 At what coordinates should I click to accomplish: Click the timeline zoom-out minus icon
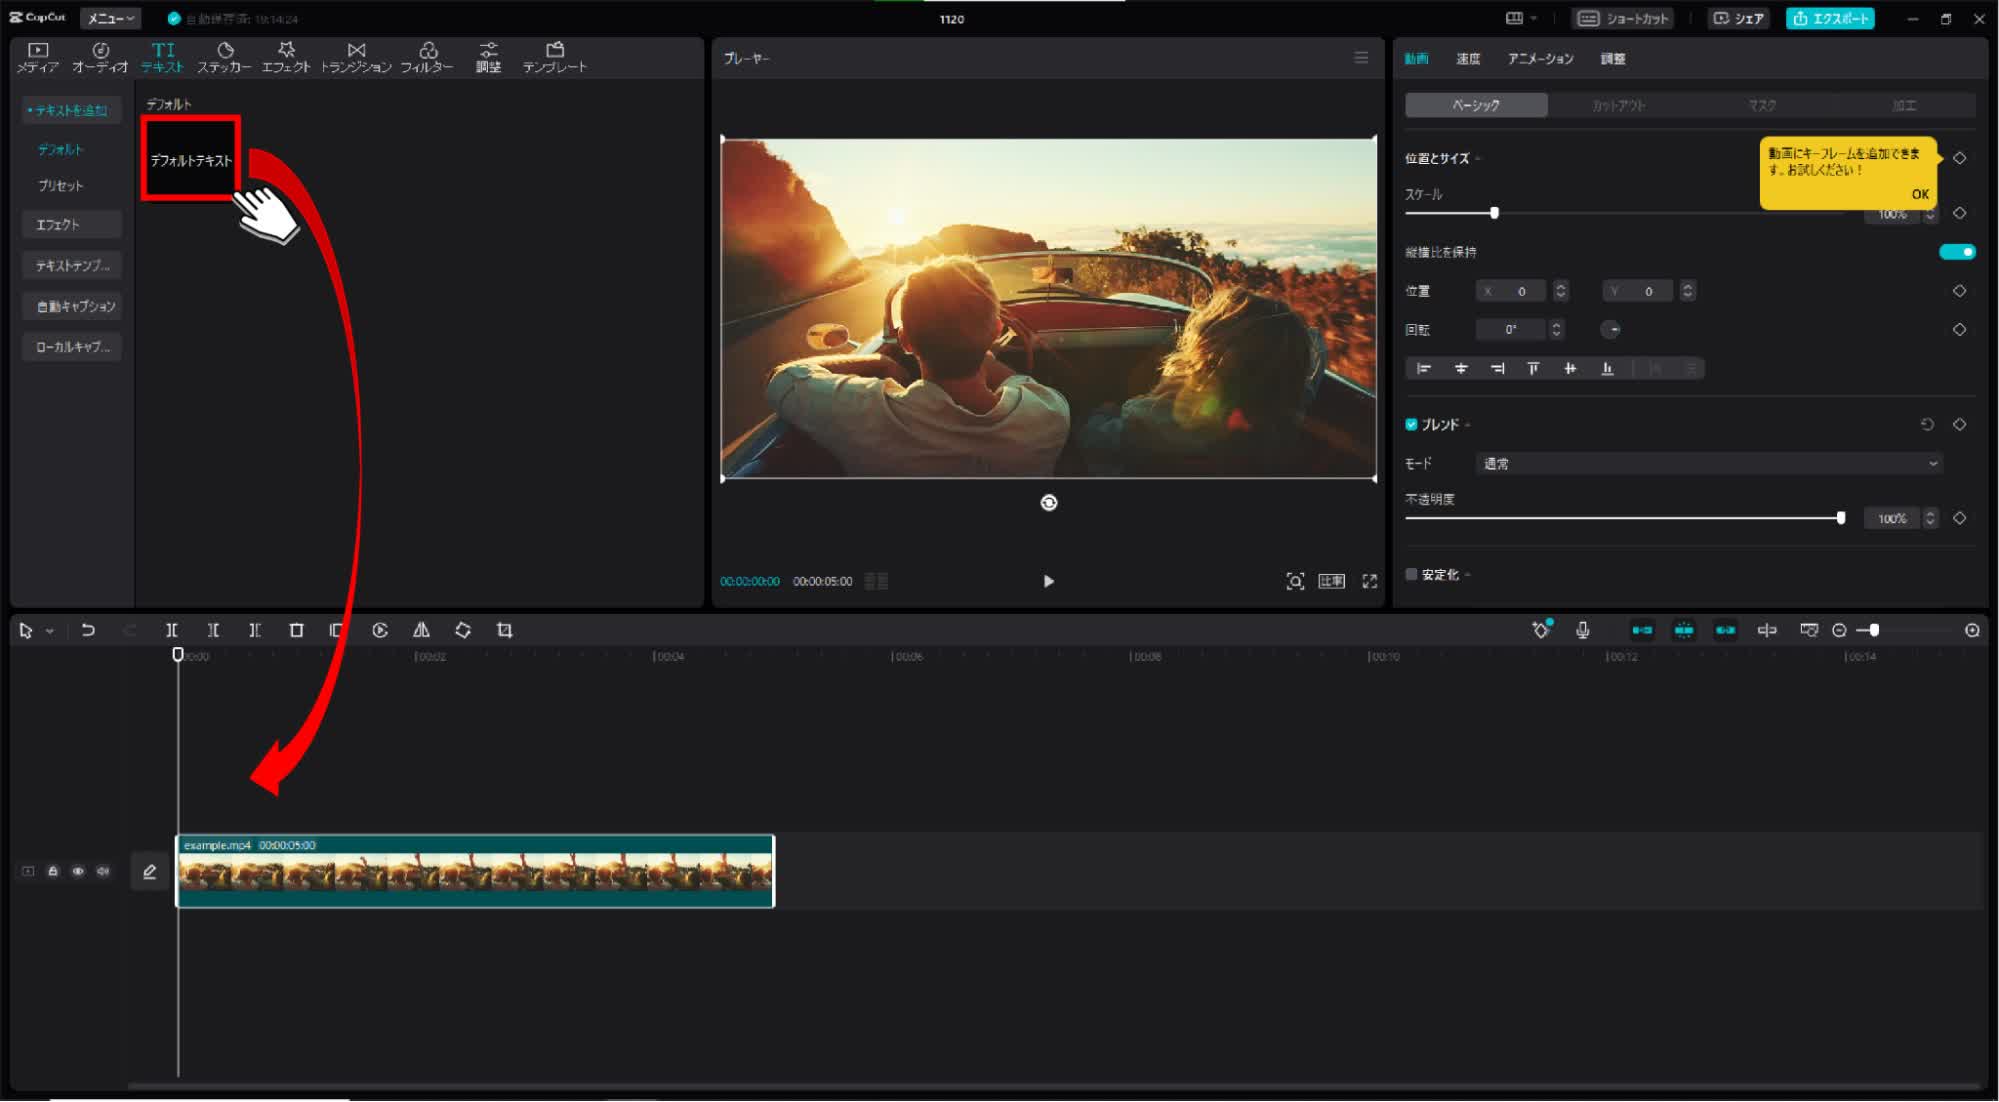pos(1839,630)
